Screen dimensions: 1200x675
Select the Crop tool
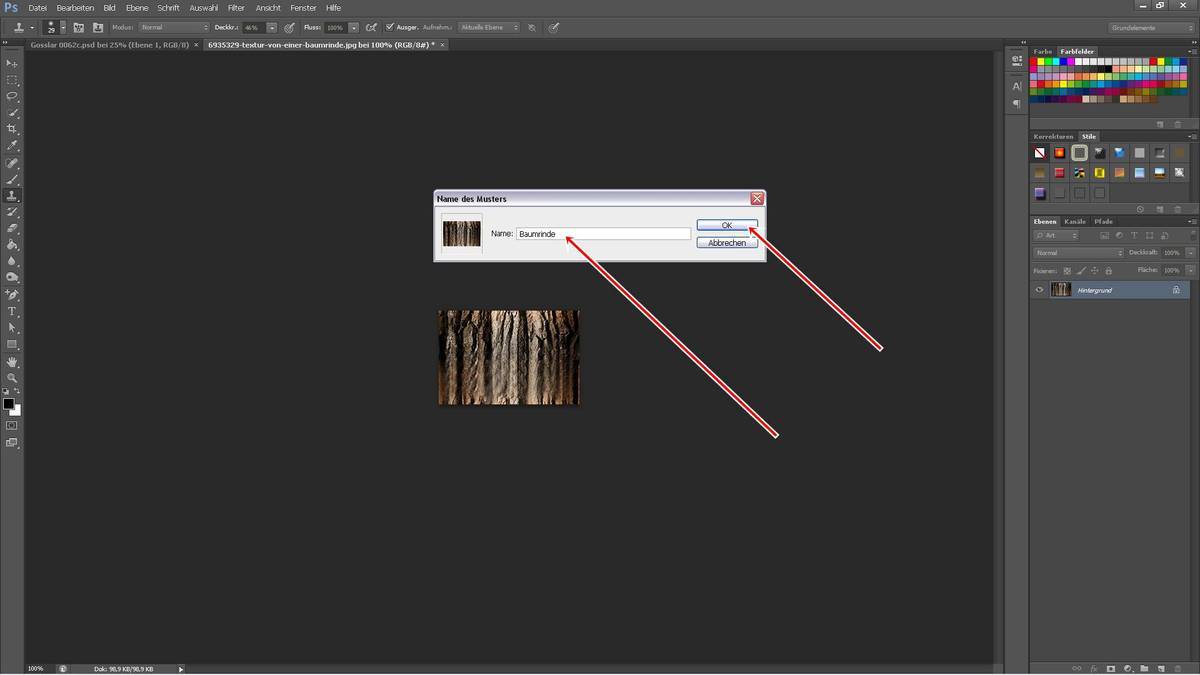[12, 129]
